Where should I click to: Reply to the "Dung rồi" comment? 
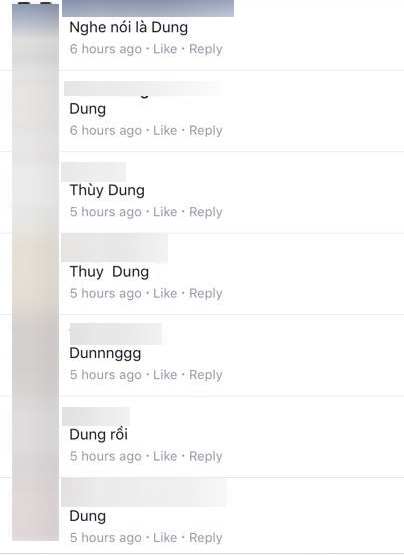(206, 456)
